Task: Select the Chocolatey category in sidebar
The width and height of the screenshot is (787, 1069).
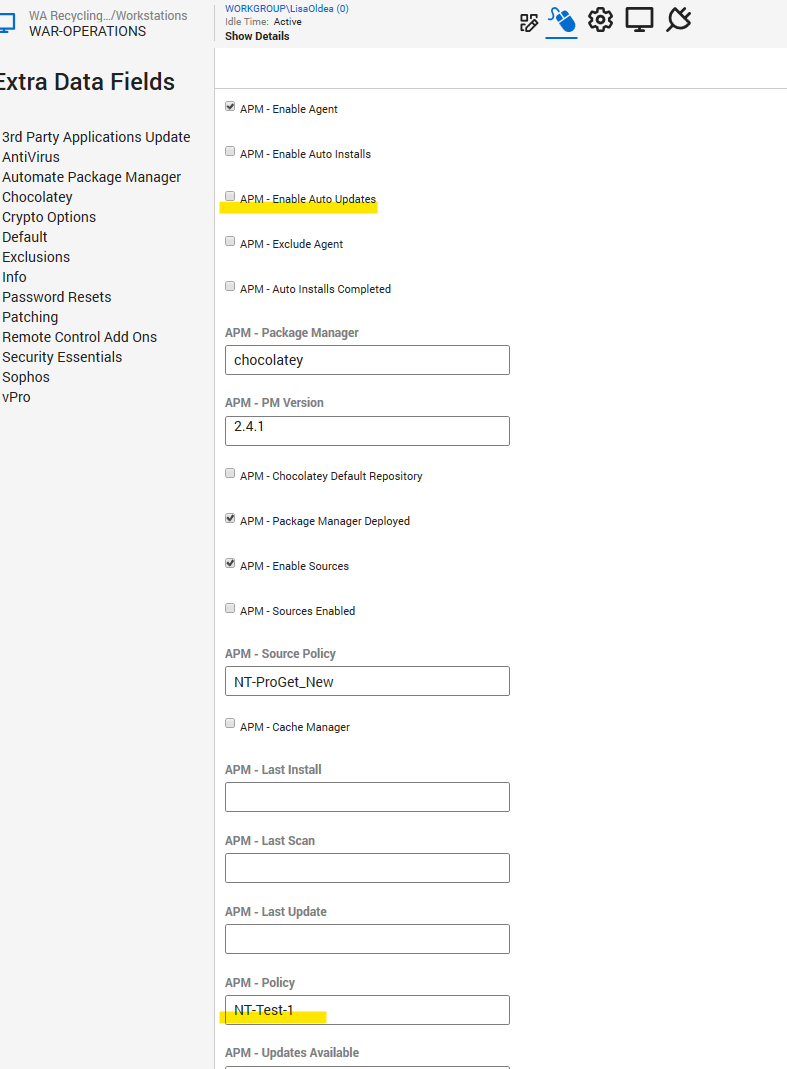Action: point(37,197)
